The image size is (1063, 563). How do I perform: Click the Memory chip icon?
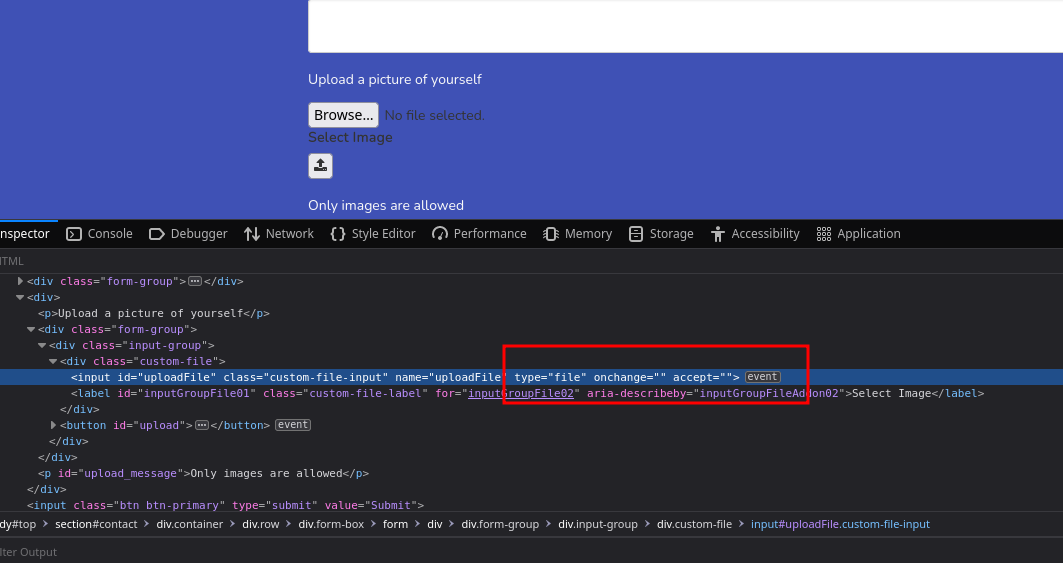[x=550, y=234]
